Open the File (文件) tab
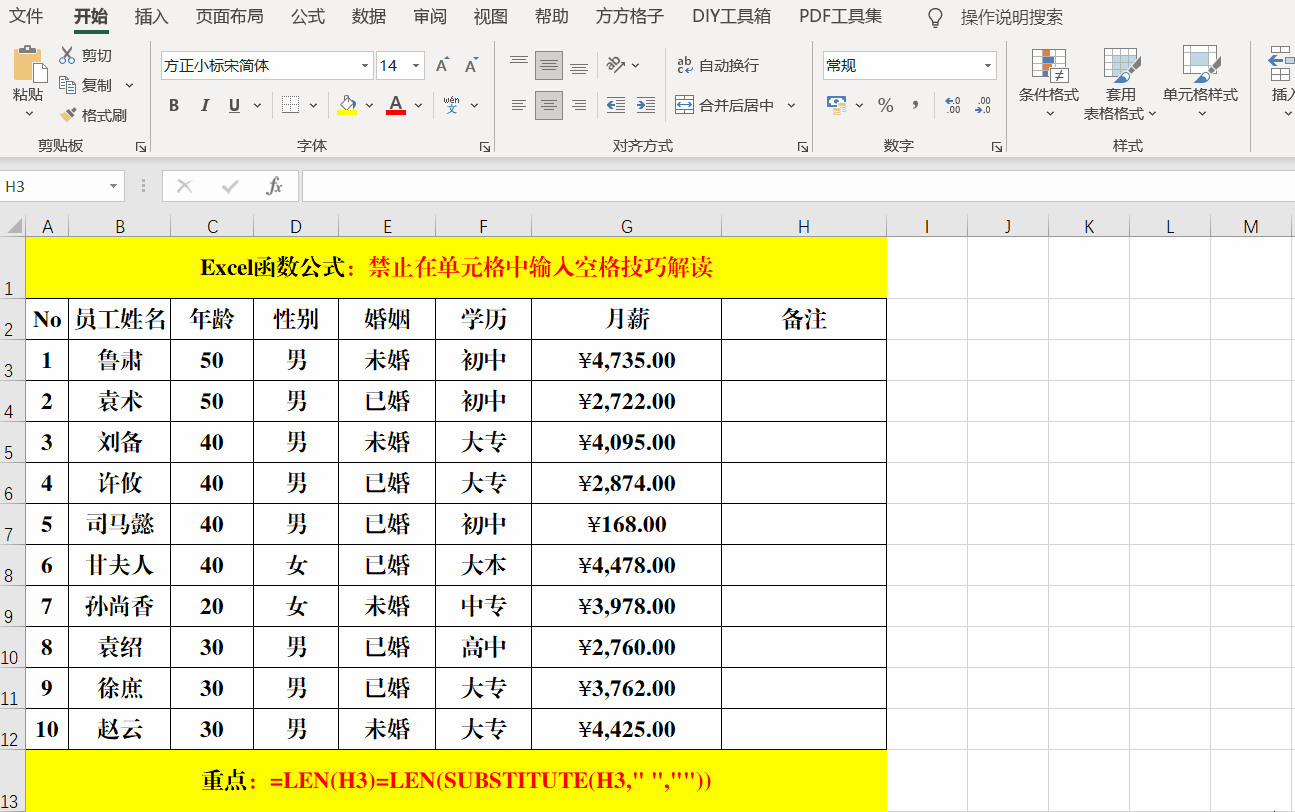This screenshot has height=812, width=1295. (x=27, y=17)
